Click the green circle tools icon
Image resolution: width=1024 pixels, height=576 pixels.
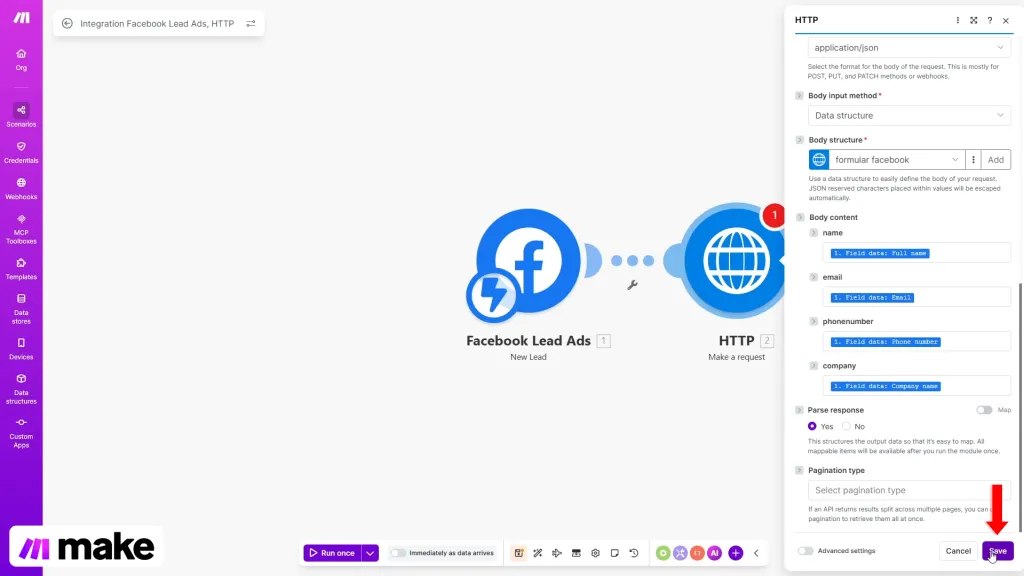point(663,553)
